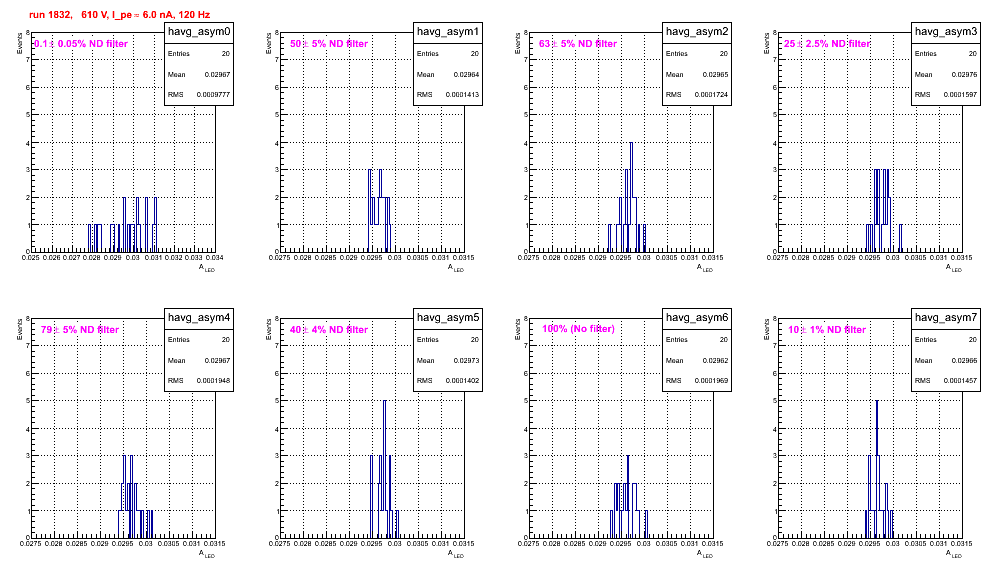This screenshot has width=996, height=572.
Task: Click RMS value 0.0001402 in havg_asym5
Action: [462, 381]
